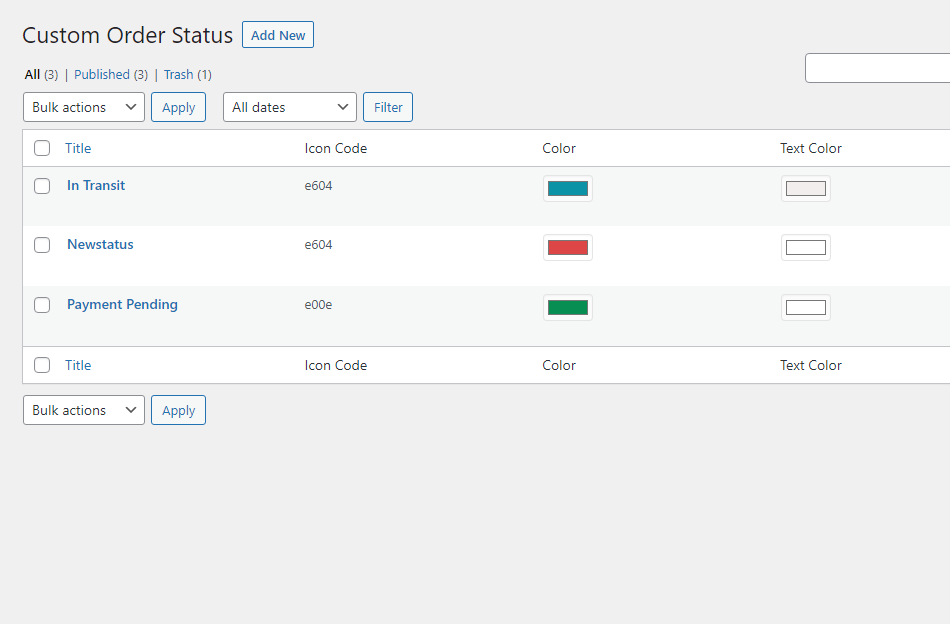
Task: Sort statuses by Title column
Action: (78, 148)
